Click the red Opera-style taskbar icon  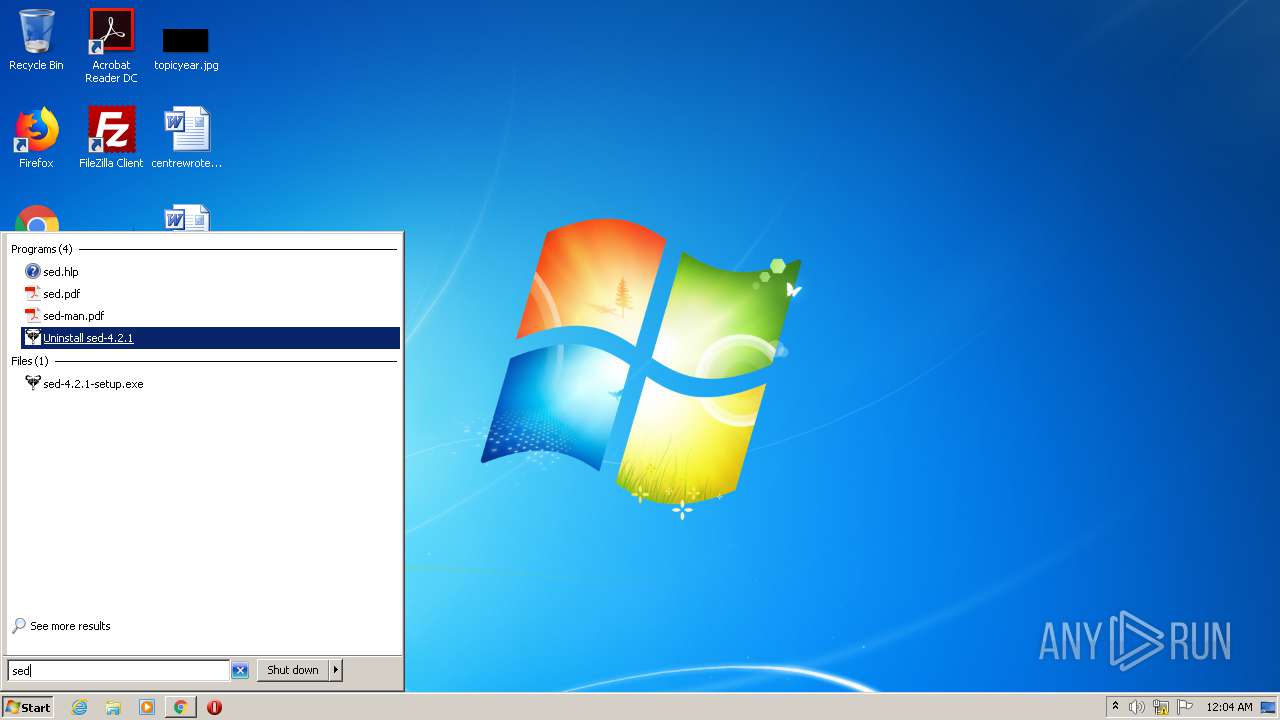(x=214, y=707)
